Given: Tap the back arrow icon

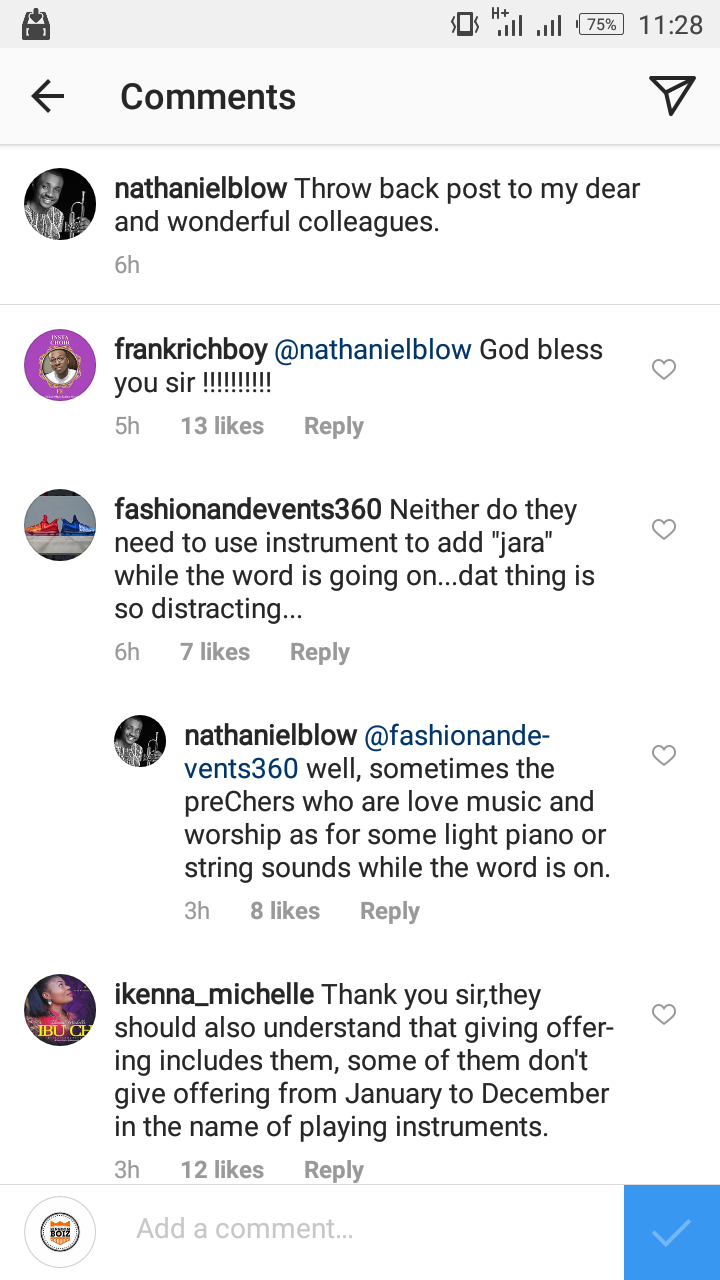Looking at the screenshot, I should point(47,96).
